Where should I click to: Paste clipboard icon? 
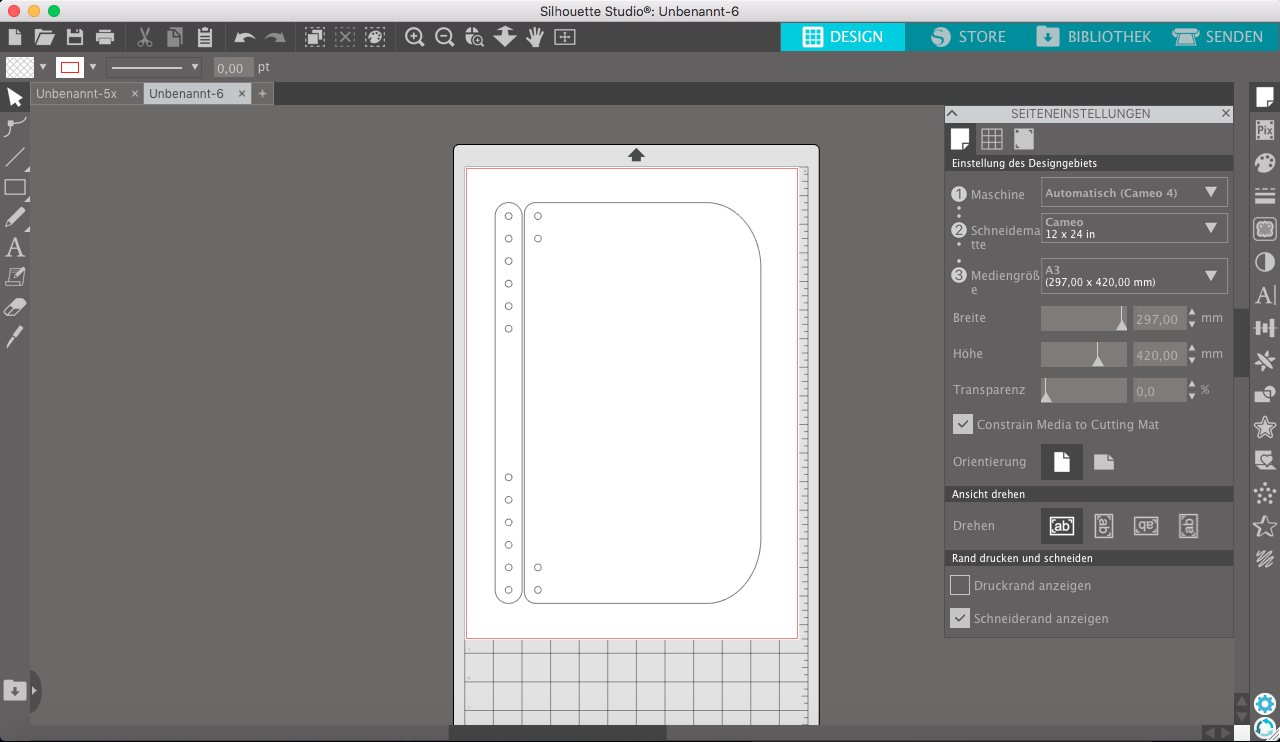(x=205, y=37)
